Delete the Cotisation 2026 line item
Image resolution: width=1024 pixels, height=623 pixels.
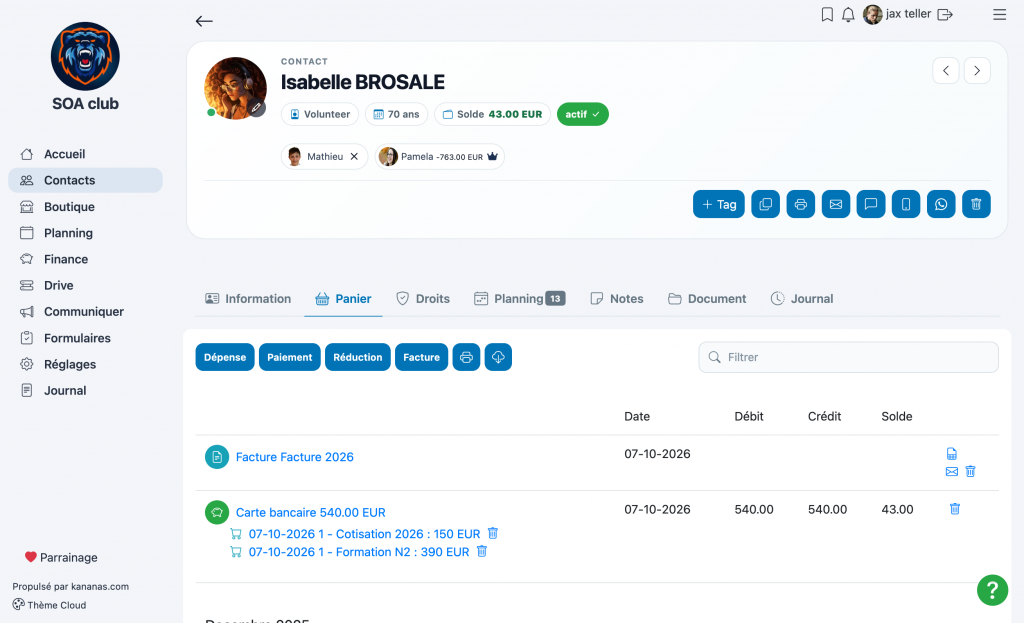[x=493, y=534]
